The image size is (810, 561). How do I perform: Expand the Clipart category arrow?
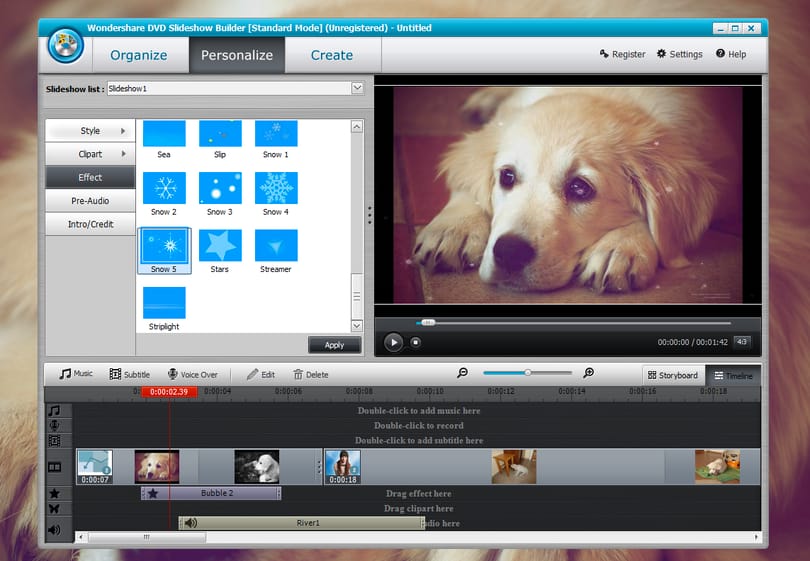(123, 154)
